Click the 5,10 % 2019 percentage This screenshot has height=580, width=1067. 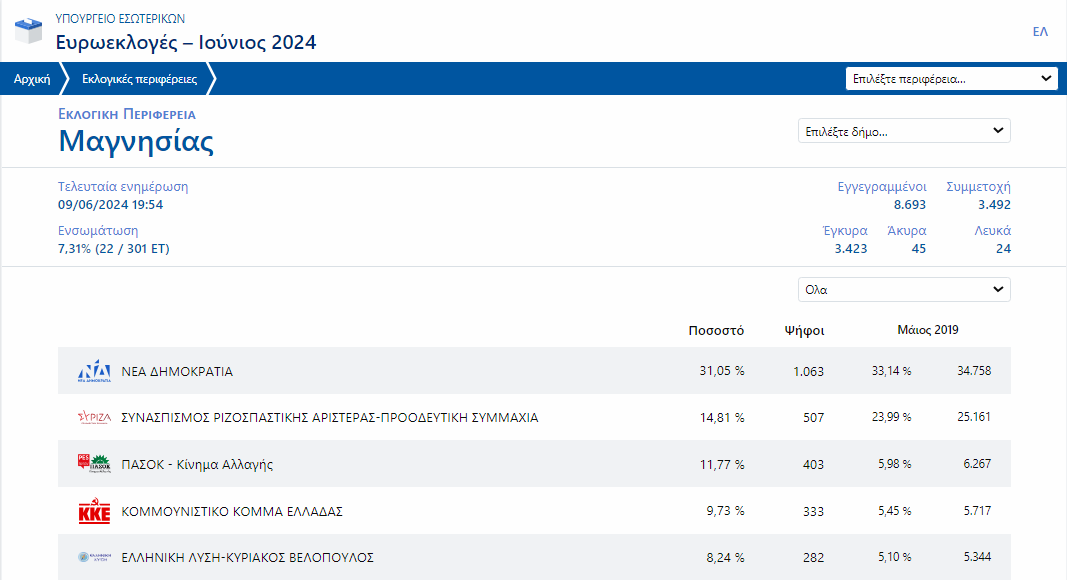pyautogui.click(x=895, y=557)
